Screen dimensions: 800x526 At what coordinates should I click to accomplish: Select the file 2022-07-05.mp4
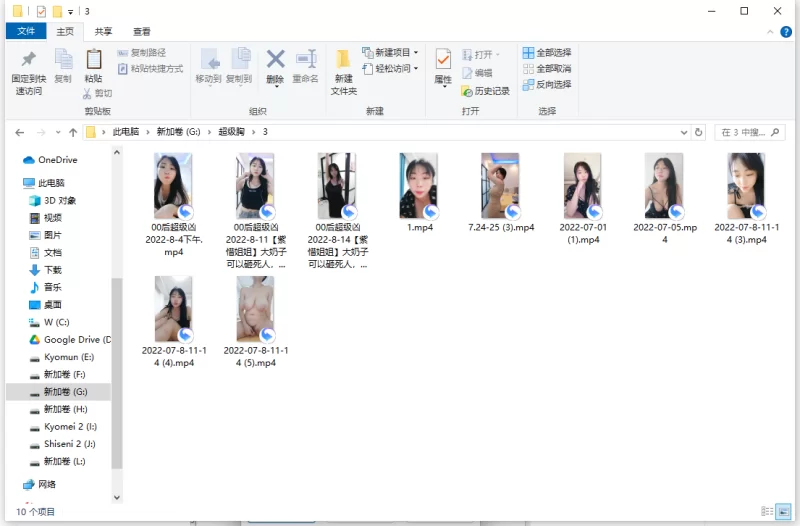(x=665, y=198)
